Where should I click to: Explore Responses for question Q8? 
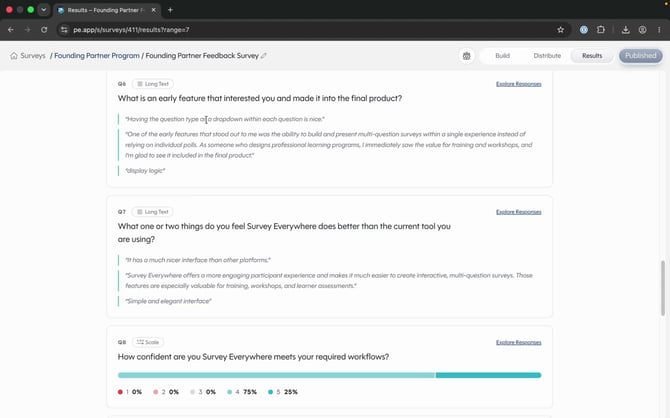(518, 342)
